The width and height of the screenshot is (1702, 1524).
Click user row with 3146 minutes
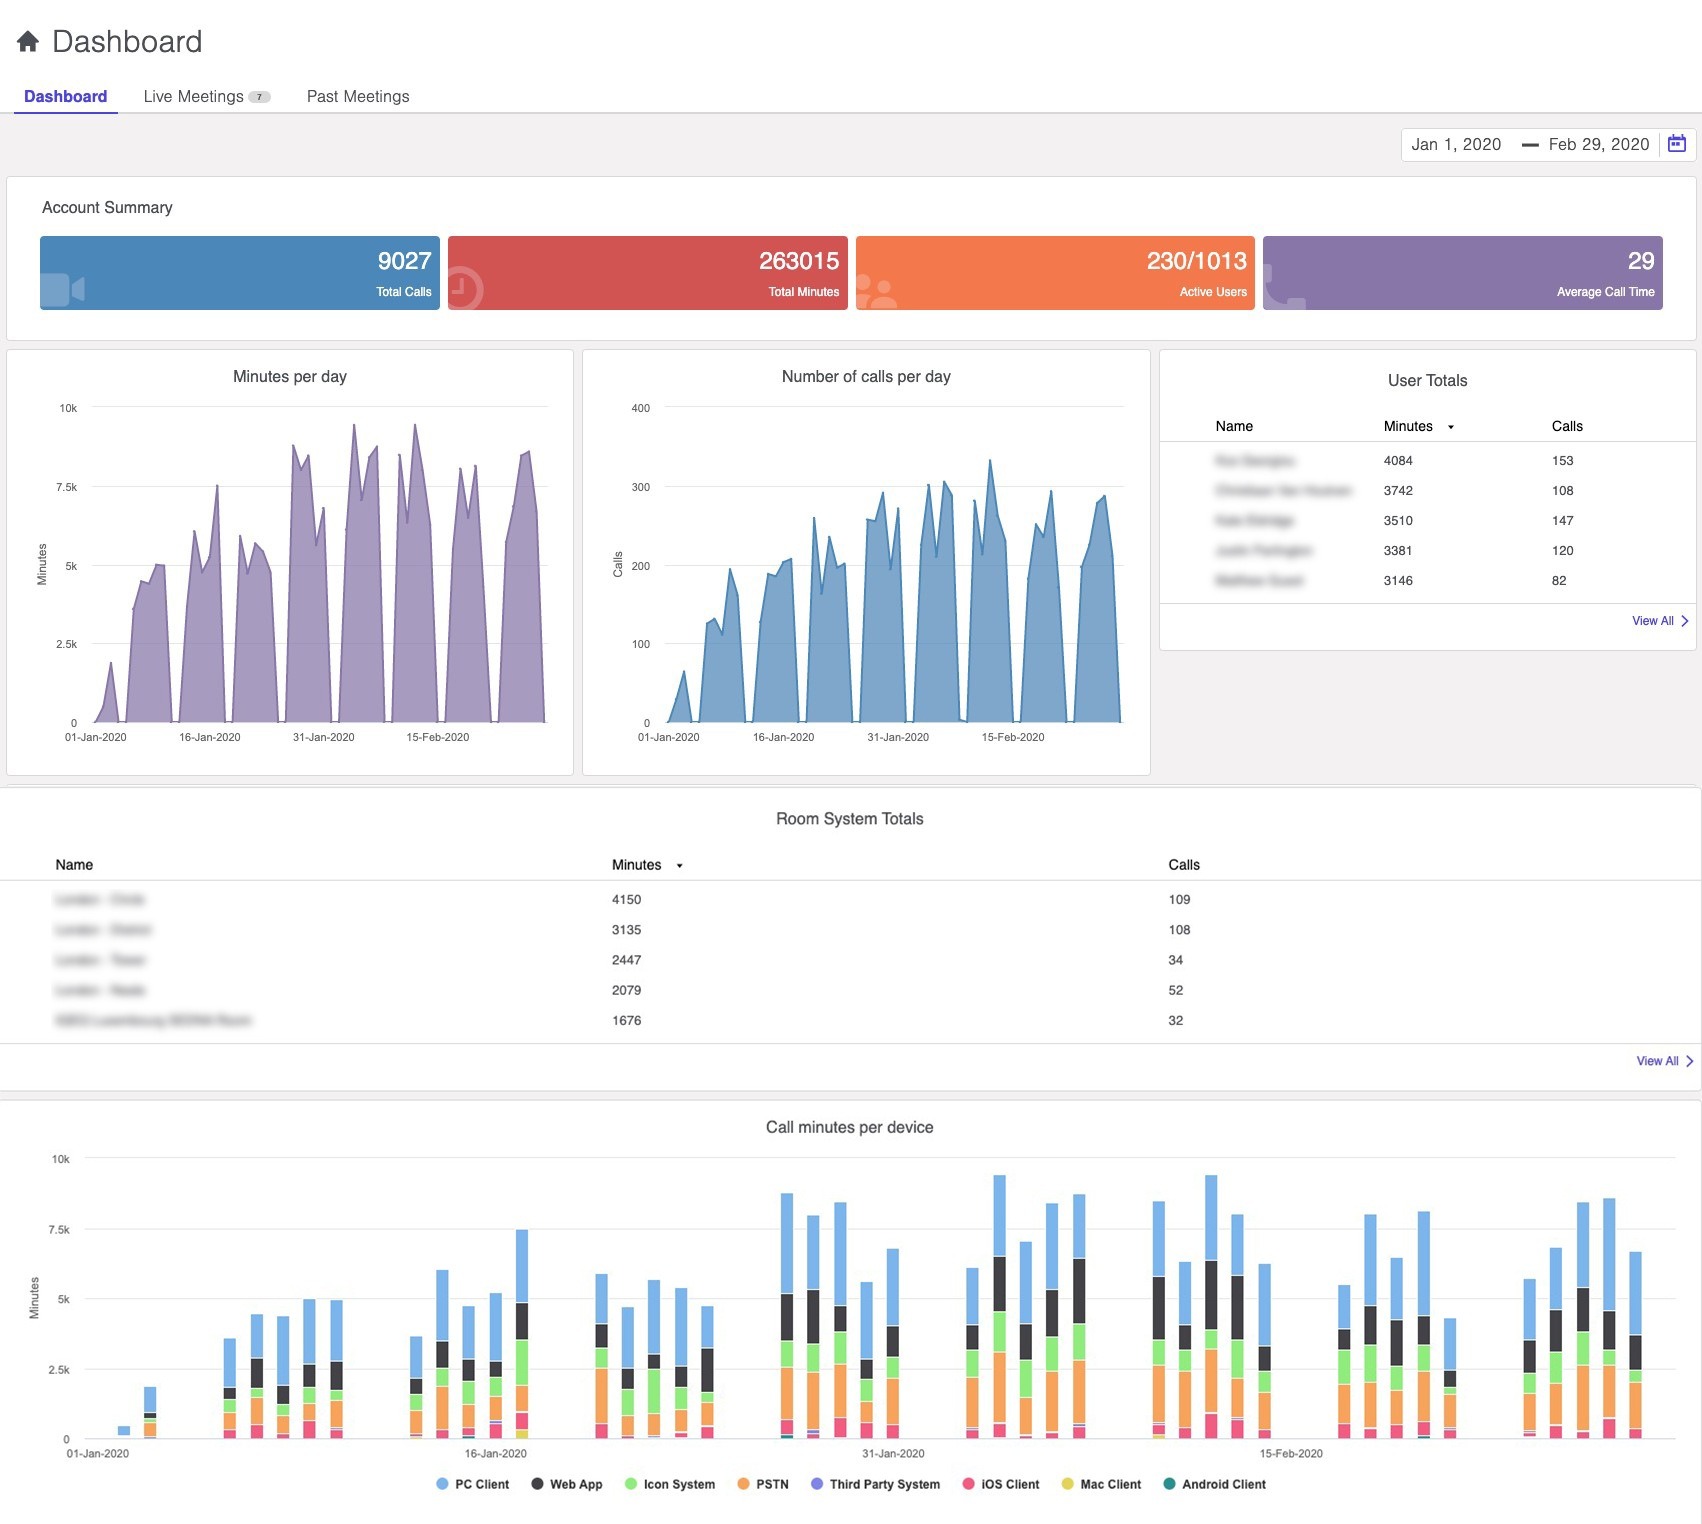pyautogui.click(x=1427, y=581)
